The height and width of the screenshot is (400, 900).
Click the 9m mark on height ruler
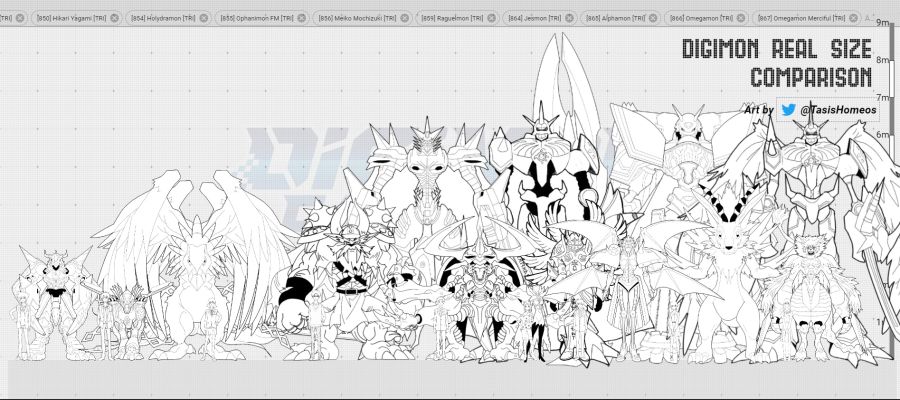[883, 23]
